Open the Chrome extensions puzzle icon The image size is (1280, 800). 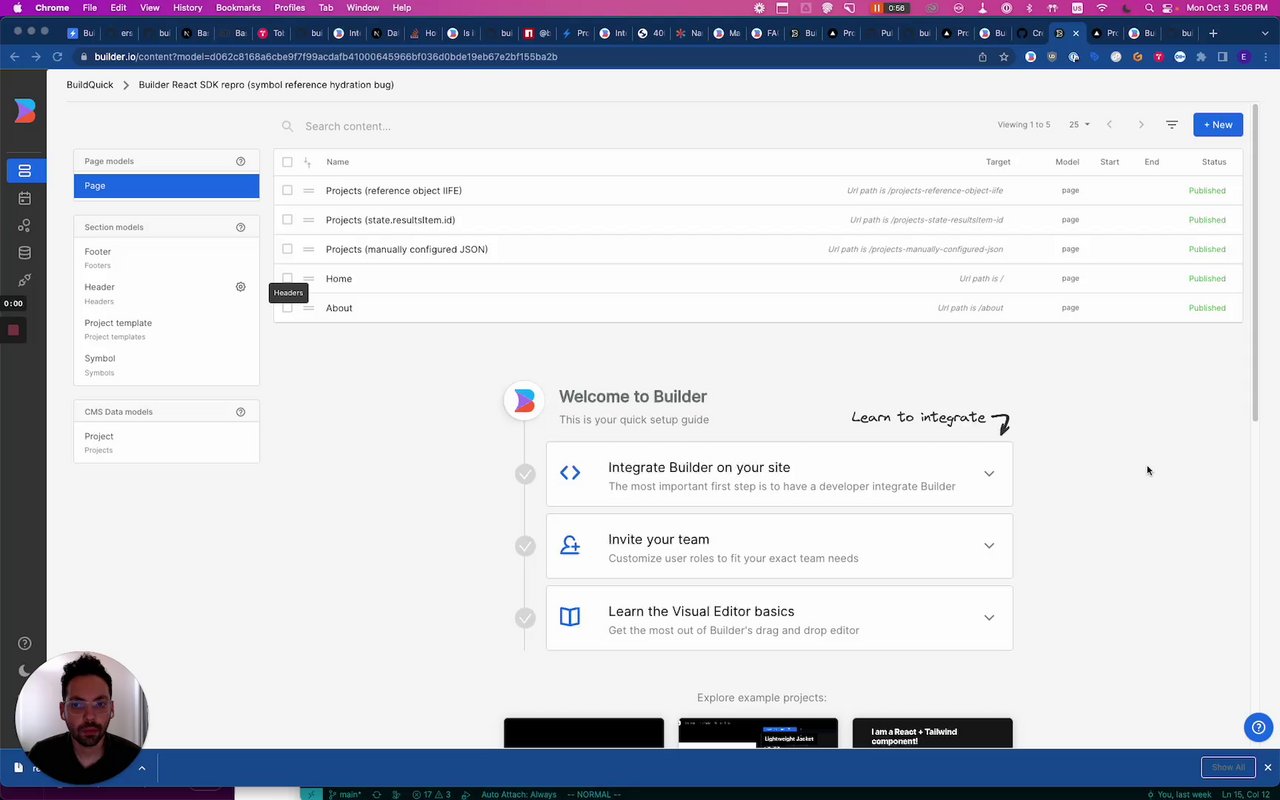pos(1201,57)
